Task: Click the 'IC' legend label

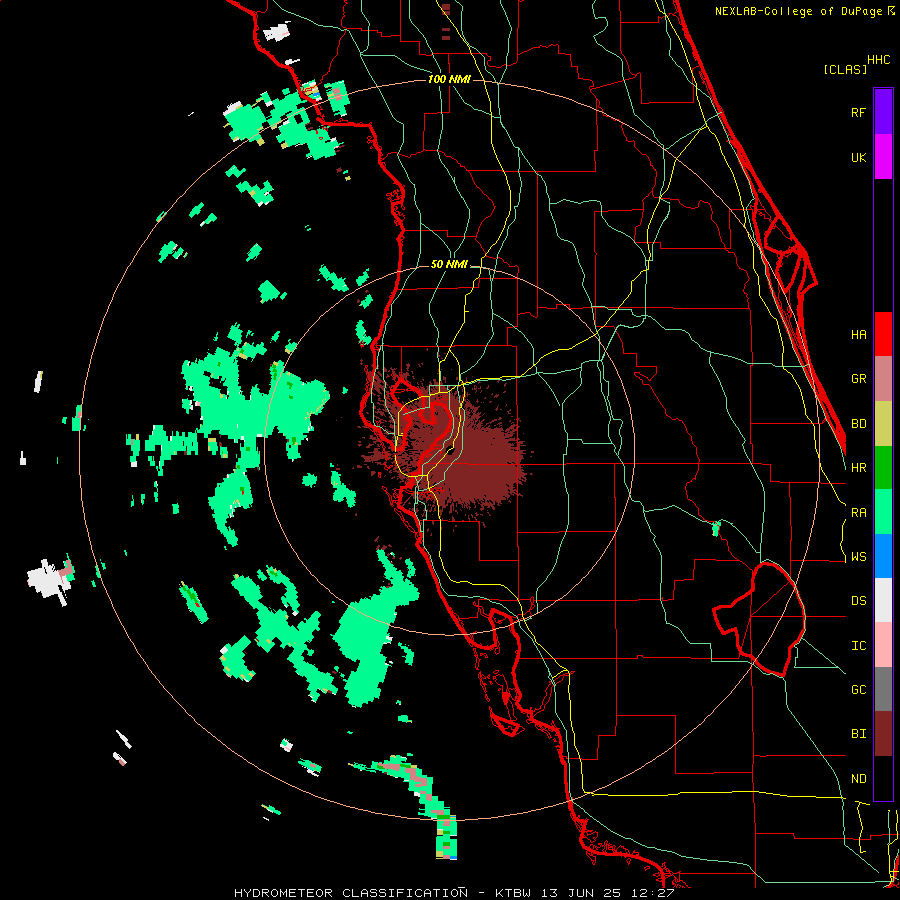Action: (859, 646)
